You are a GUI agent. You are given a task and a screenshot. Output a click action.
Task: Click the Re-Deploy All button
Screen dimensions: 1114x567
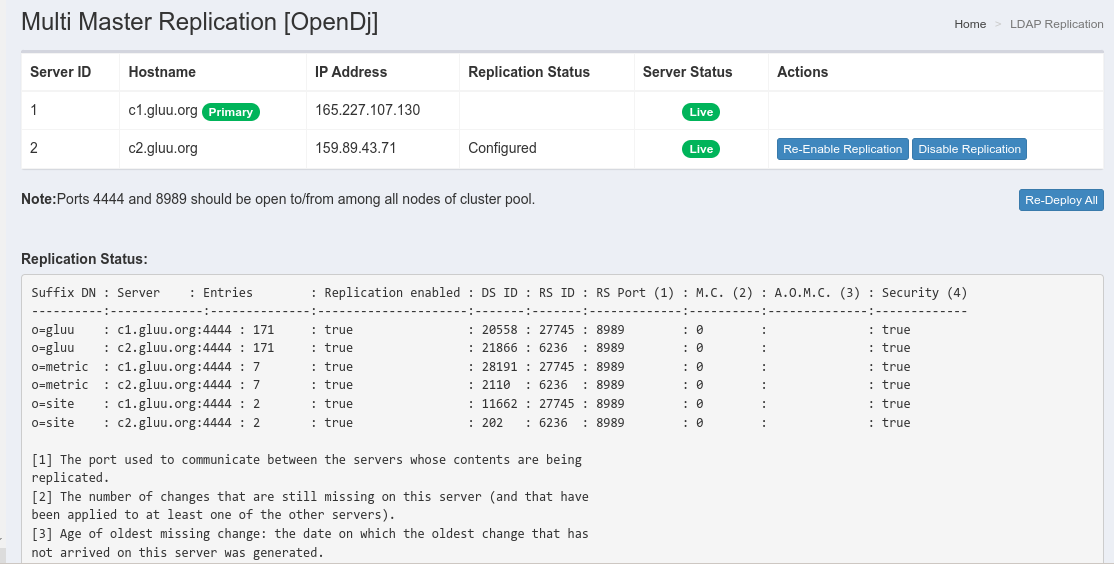[1061, 200]
